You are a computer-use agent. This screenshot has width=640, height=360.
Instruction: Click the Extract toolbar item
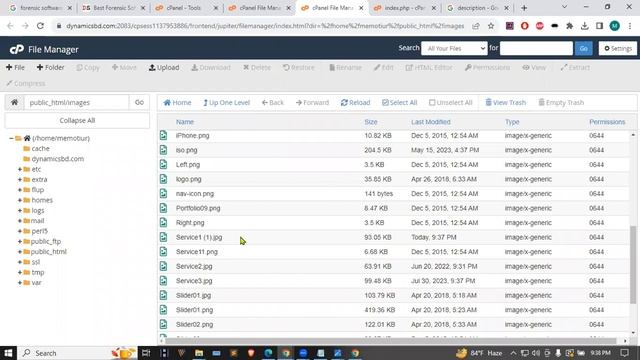(x=575, y=67)
